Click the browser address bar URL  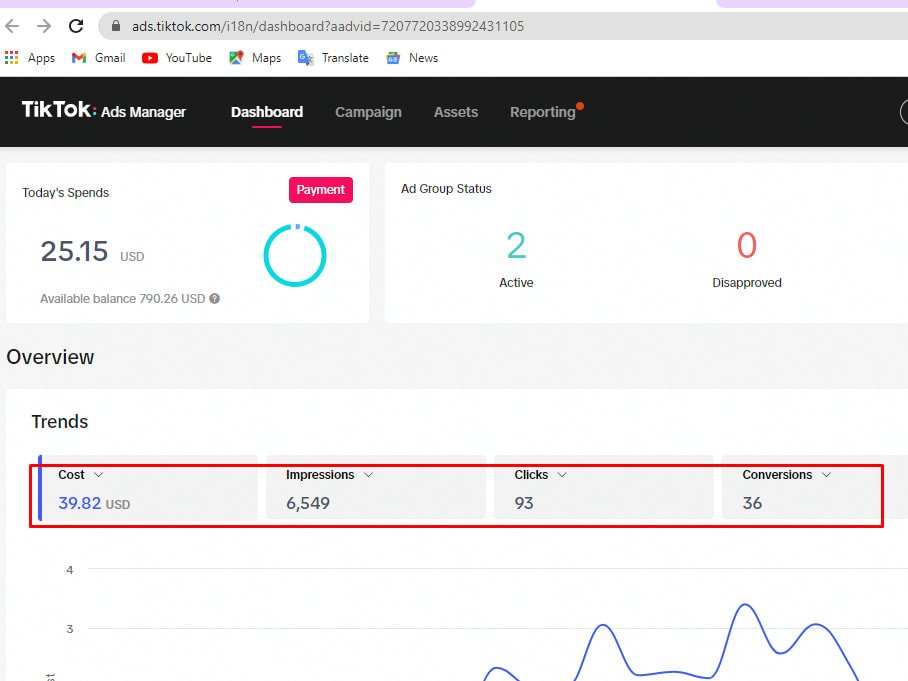coord(328,26)
